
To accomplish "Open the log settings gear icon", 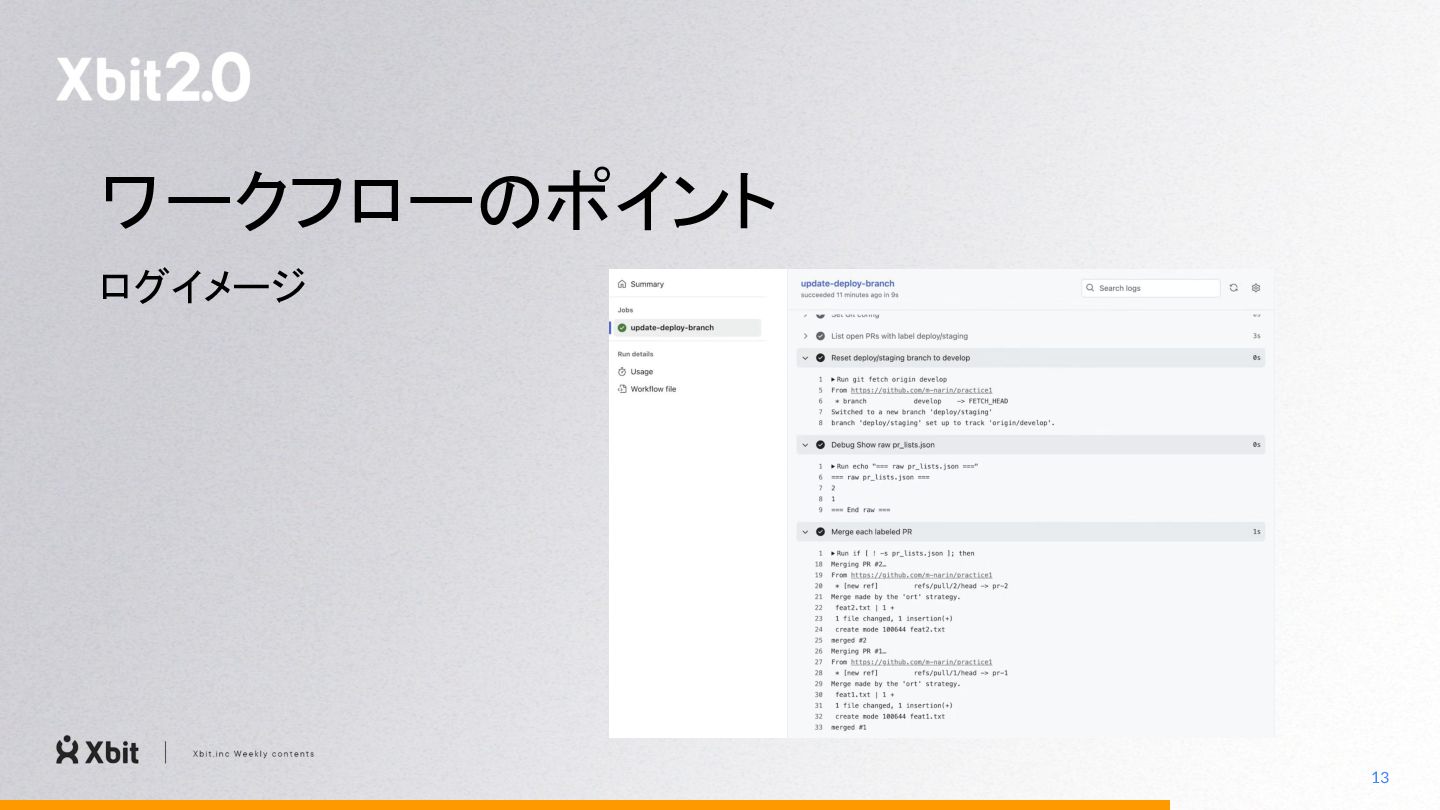I will (1256, 288).
